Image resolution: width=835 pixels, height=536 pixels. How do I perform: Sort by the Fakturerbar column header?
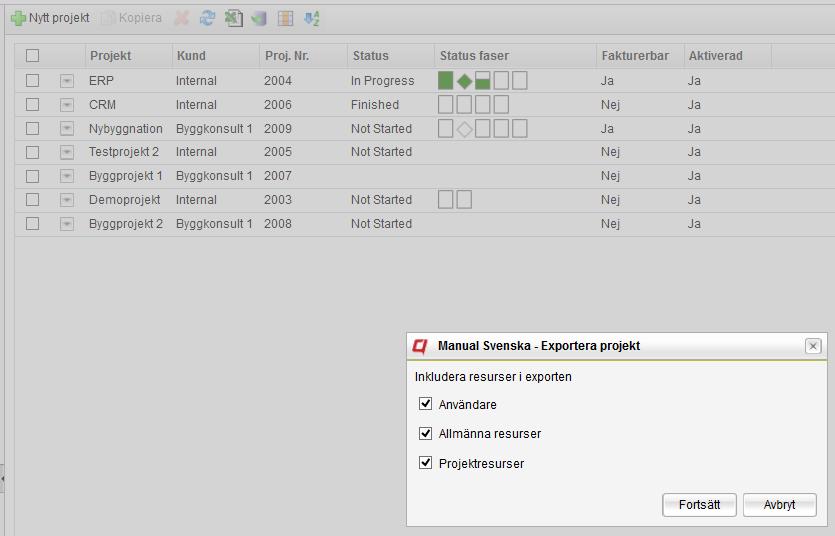[640, 56]
